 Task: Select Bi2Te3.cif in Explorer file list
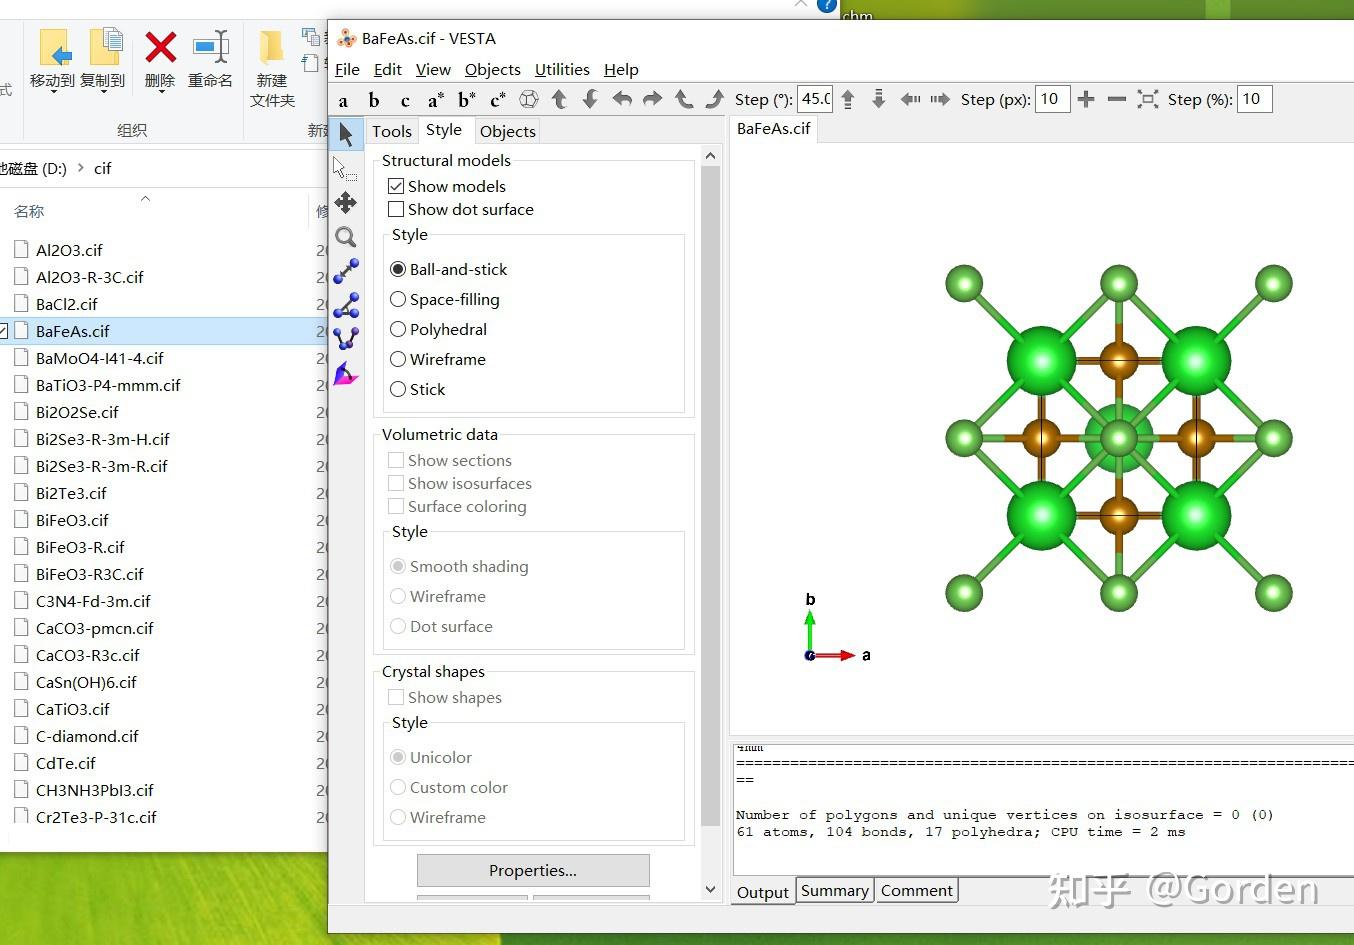71,493
